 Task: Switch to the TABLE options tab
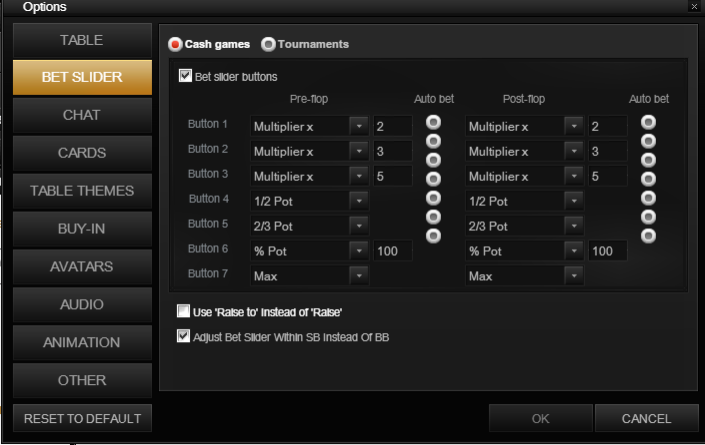pos(82,41)
